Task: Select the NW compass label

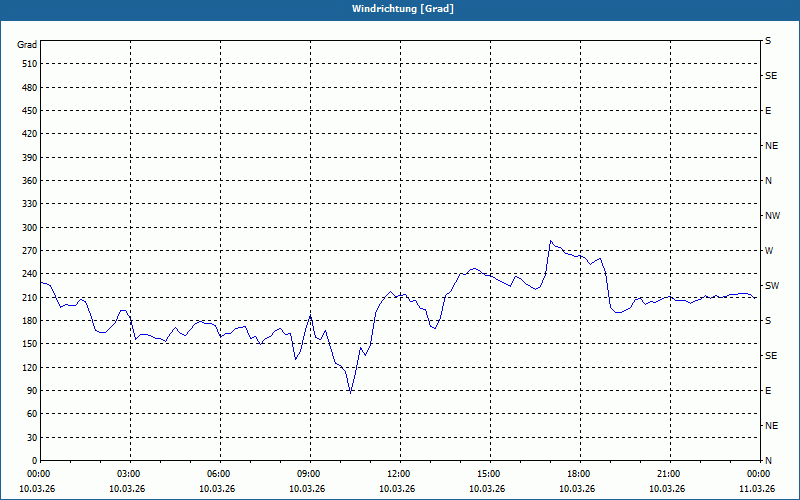Action: (x=772, y=216)
